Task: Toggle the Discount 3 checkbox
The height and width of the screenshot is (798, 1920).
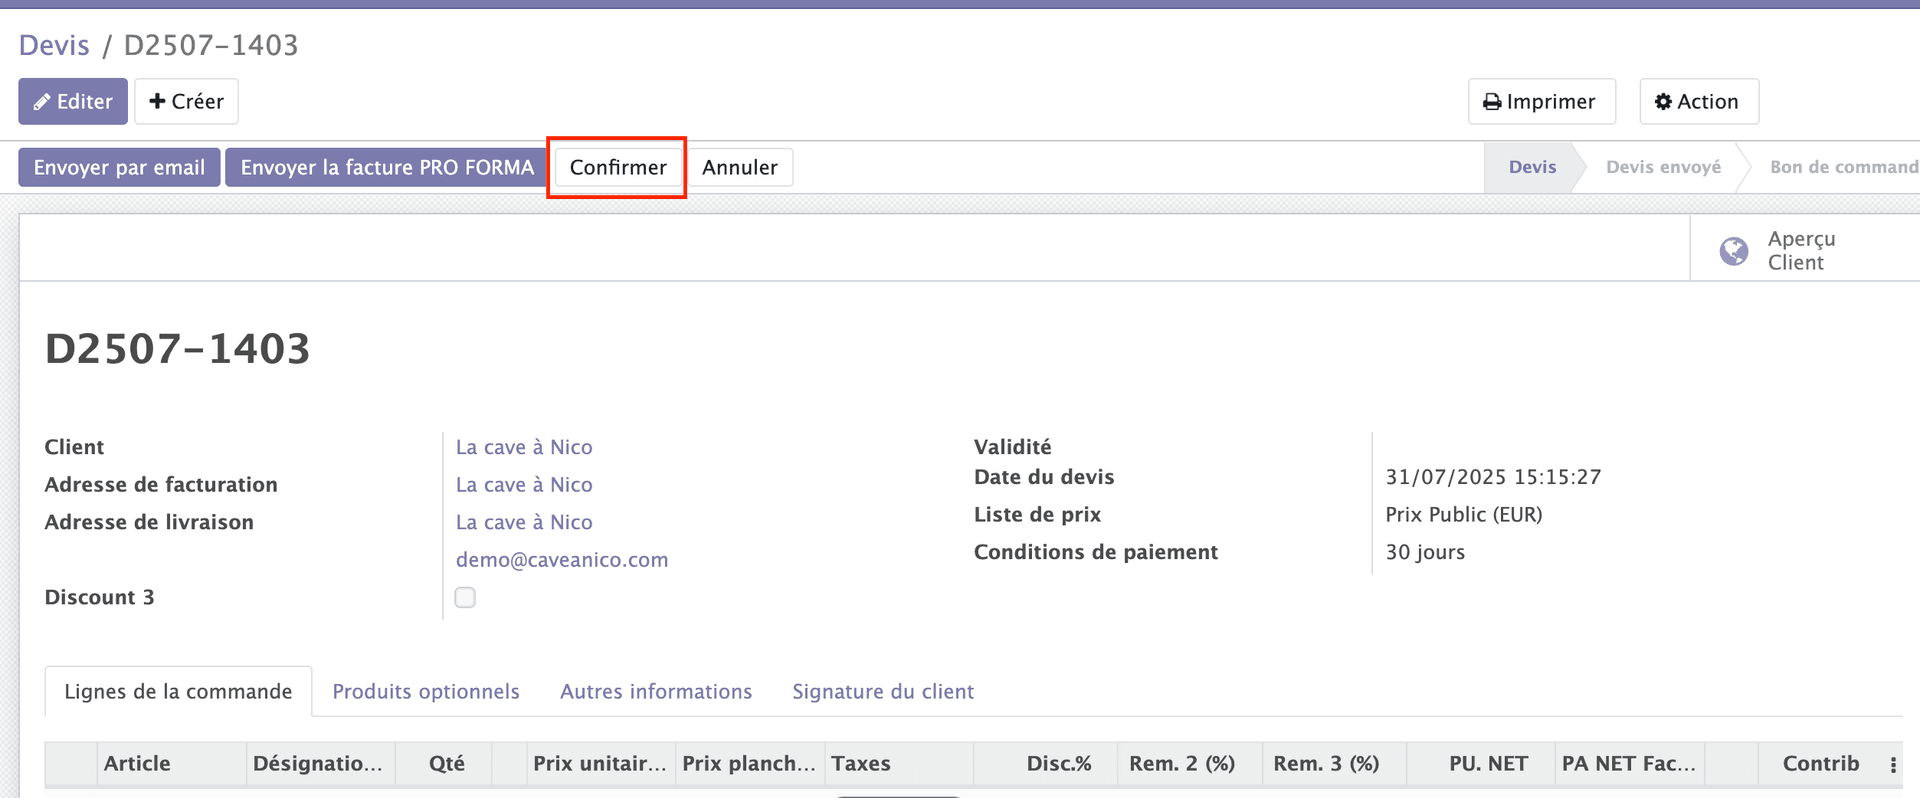Action: [x=465, y=598]
